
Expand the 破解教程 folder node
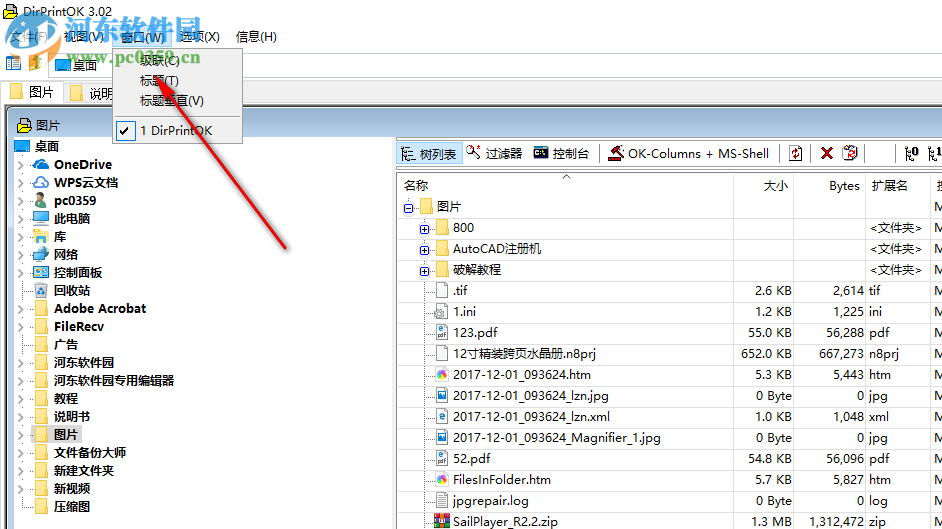coord(424,271)
